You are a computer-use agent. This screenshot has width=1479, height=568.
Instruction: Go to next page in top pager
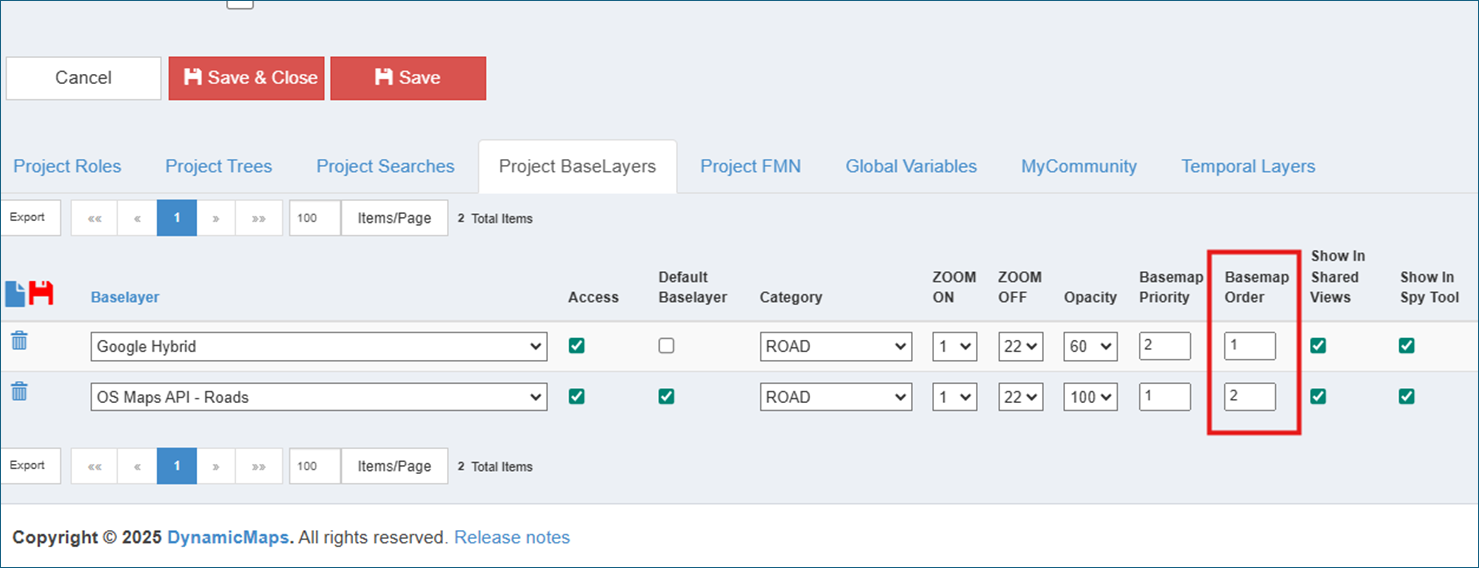[216, 218]
